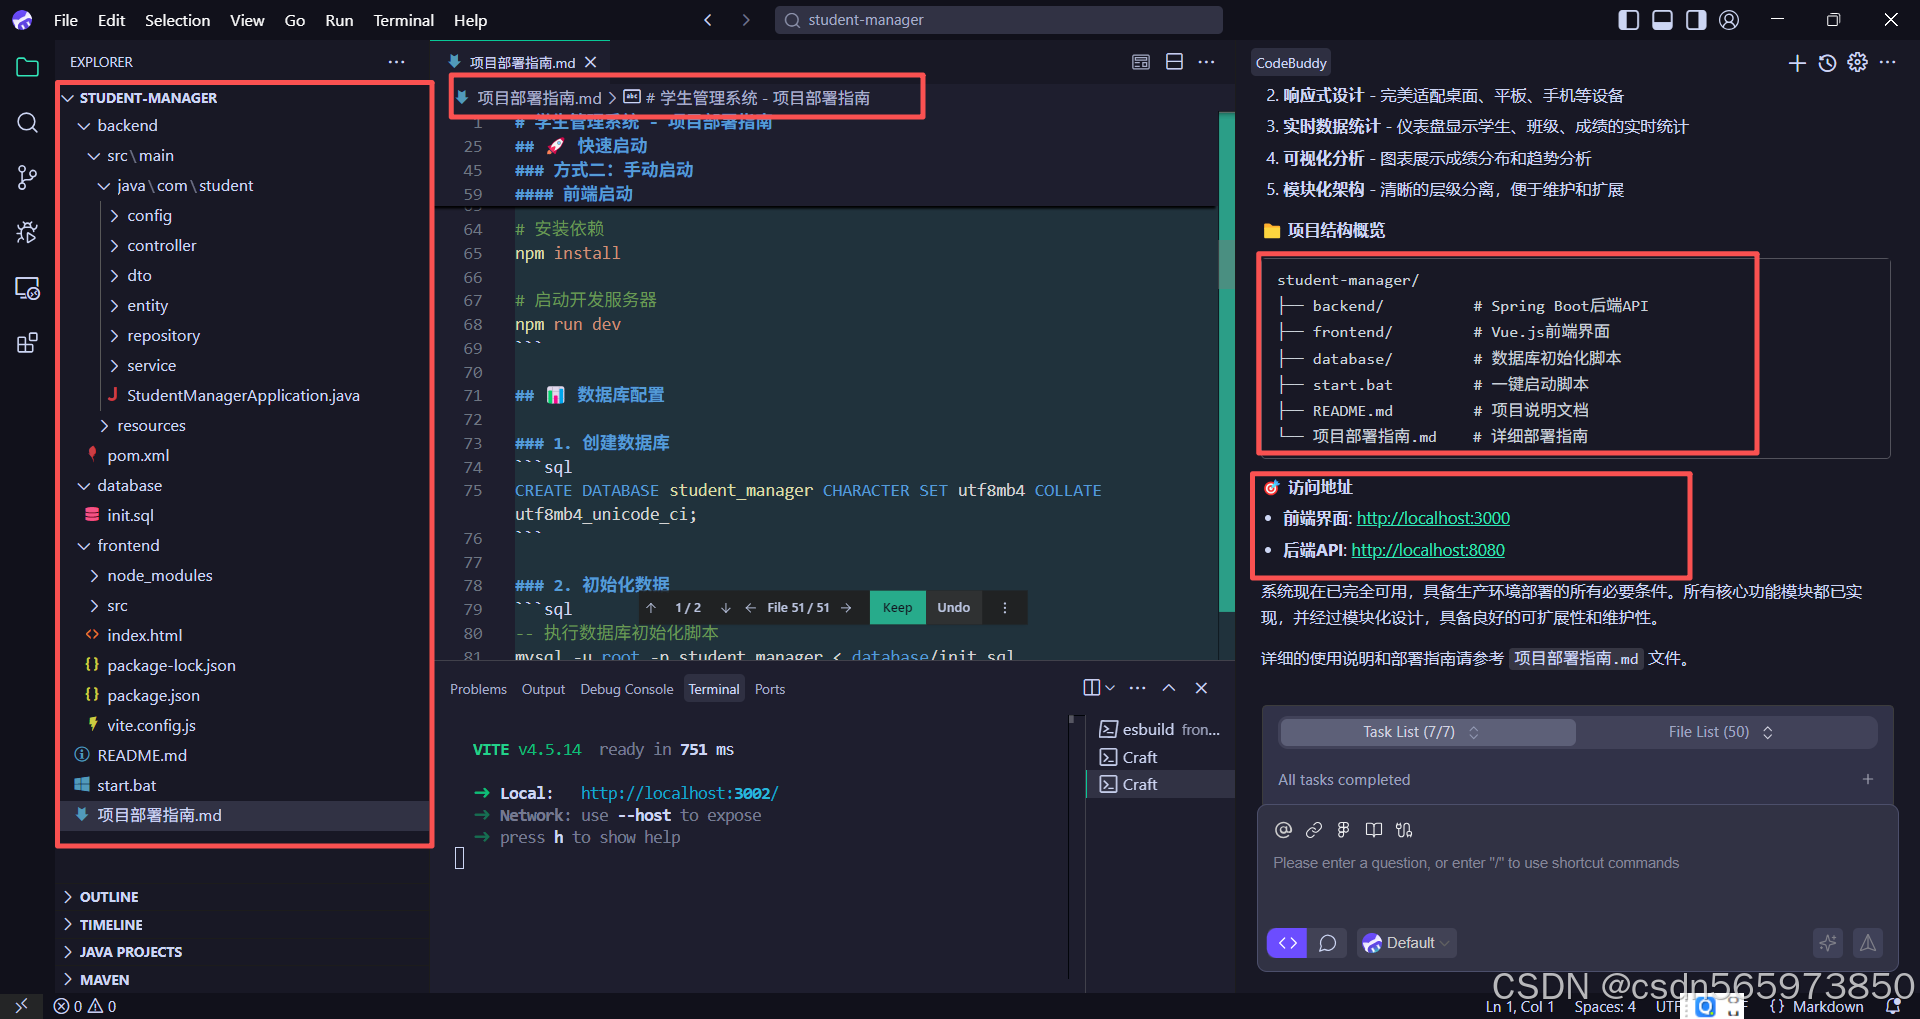Open the notifications bell in status bar
Image resolution: width=1920 pixels, height=1019 pixels.
point(1893,1006)
